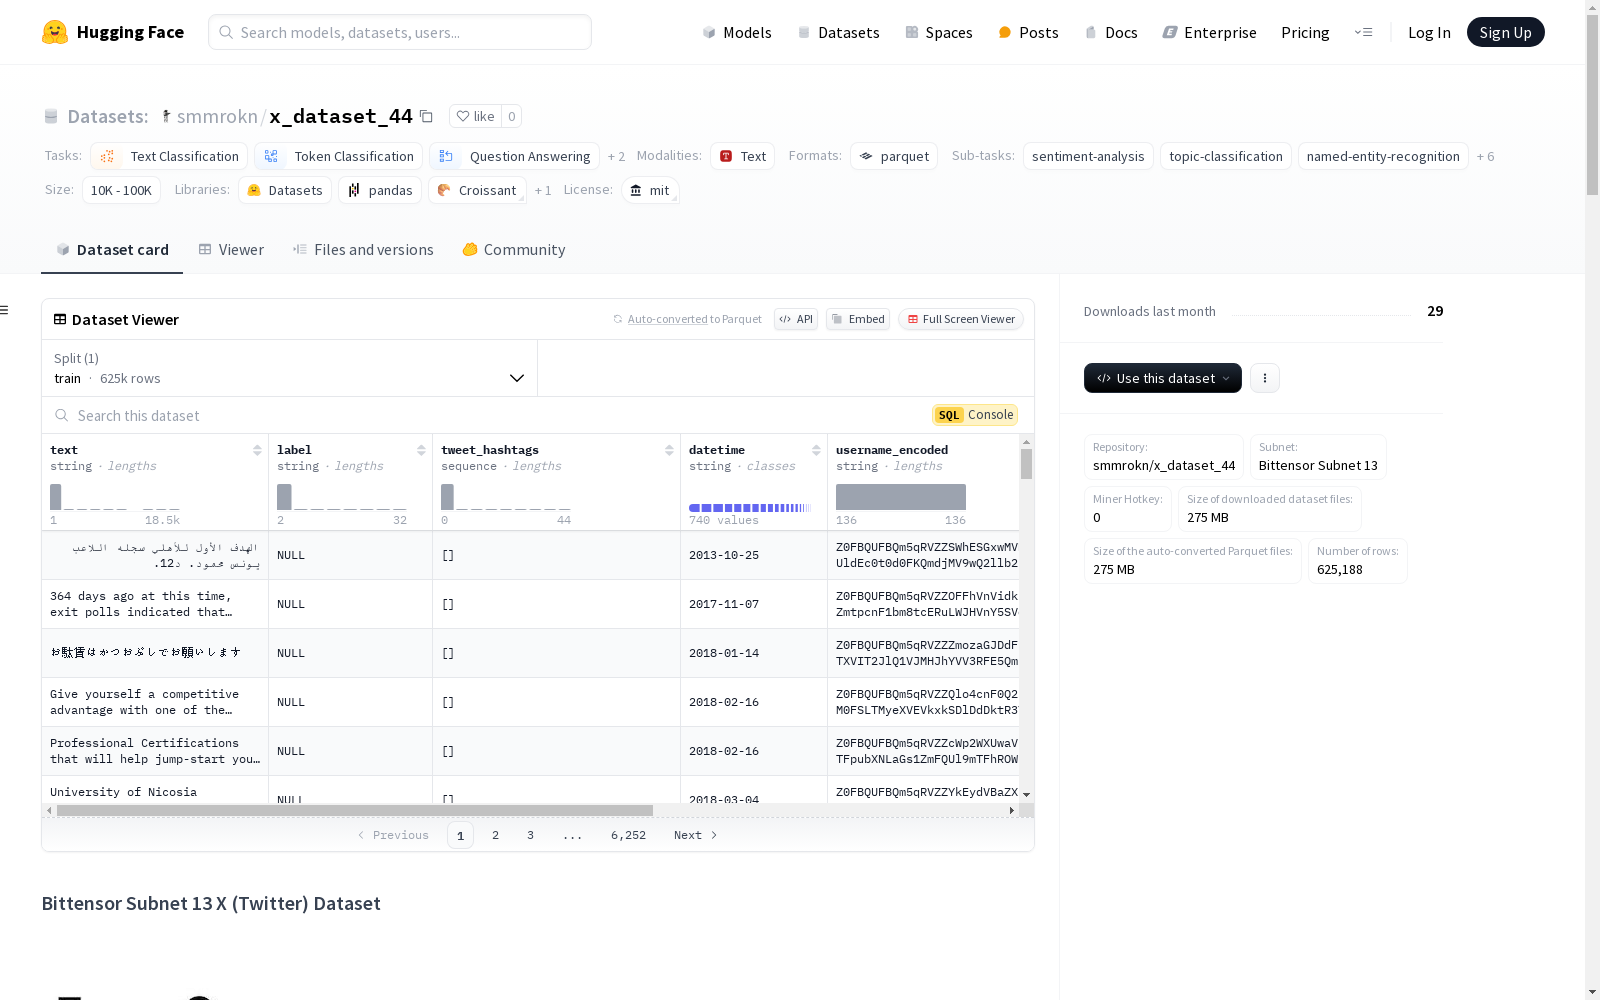
Task: Expand the +1 more libraries tag
Action: (x=543, y=190)
